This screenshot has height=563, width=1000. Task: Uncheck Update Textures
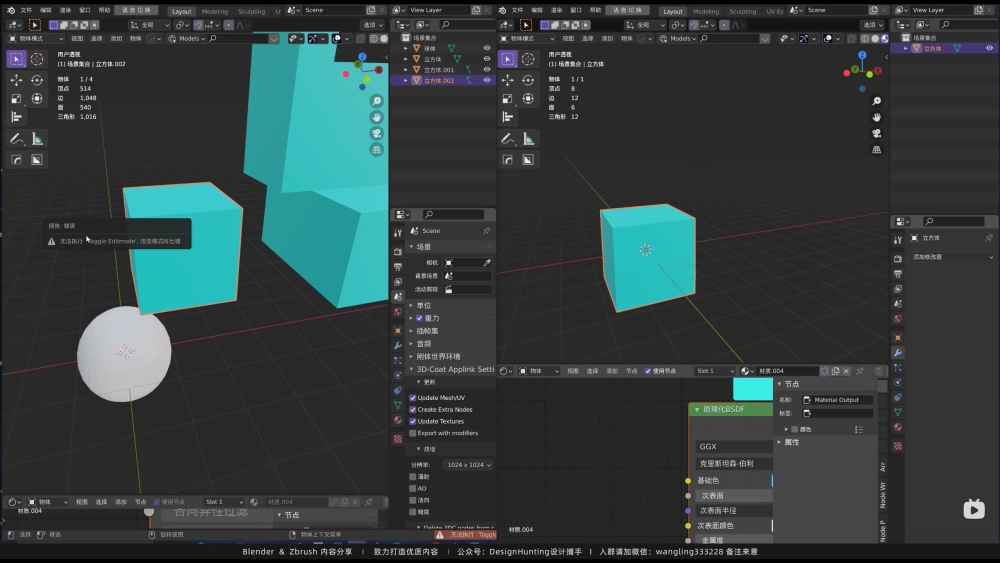coord(413,421)
